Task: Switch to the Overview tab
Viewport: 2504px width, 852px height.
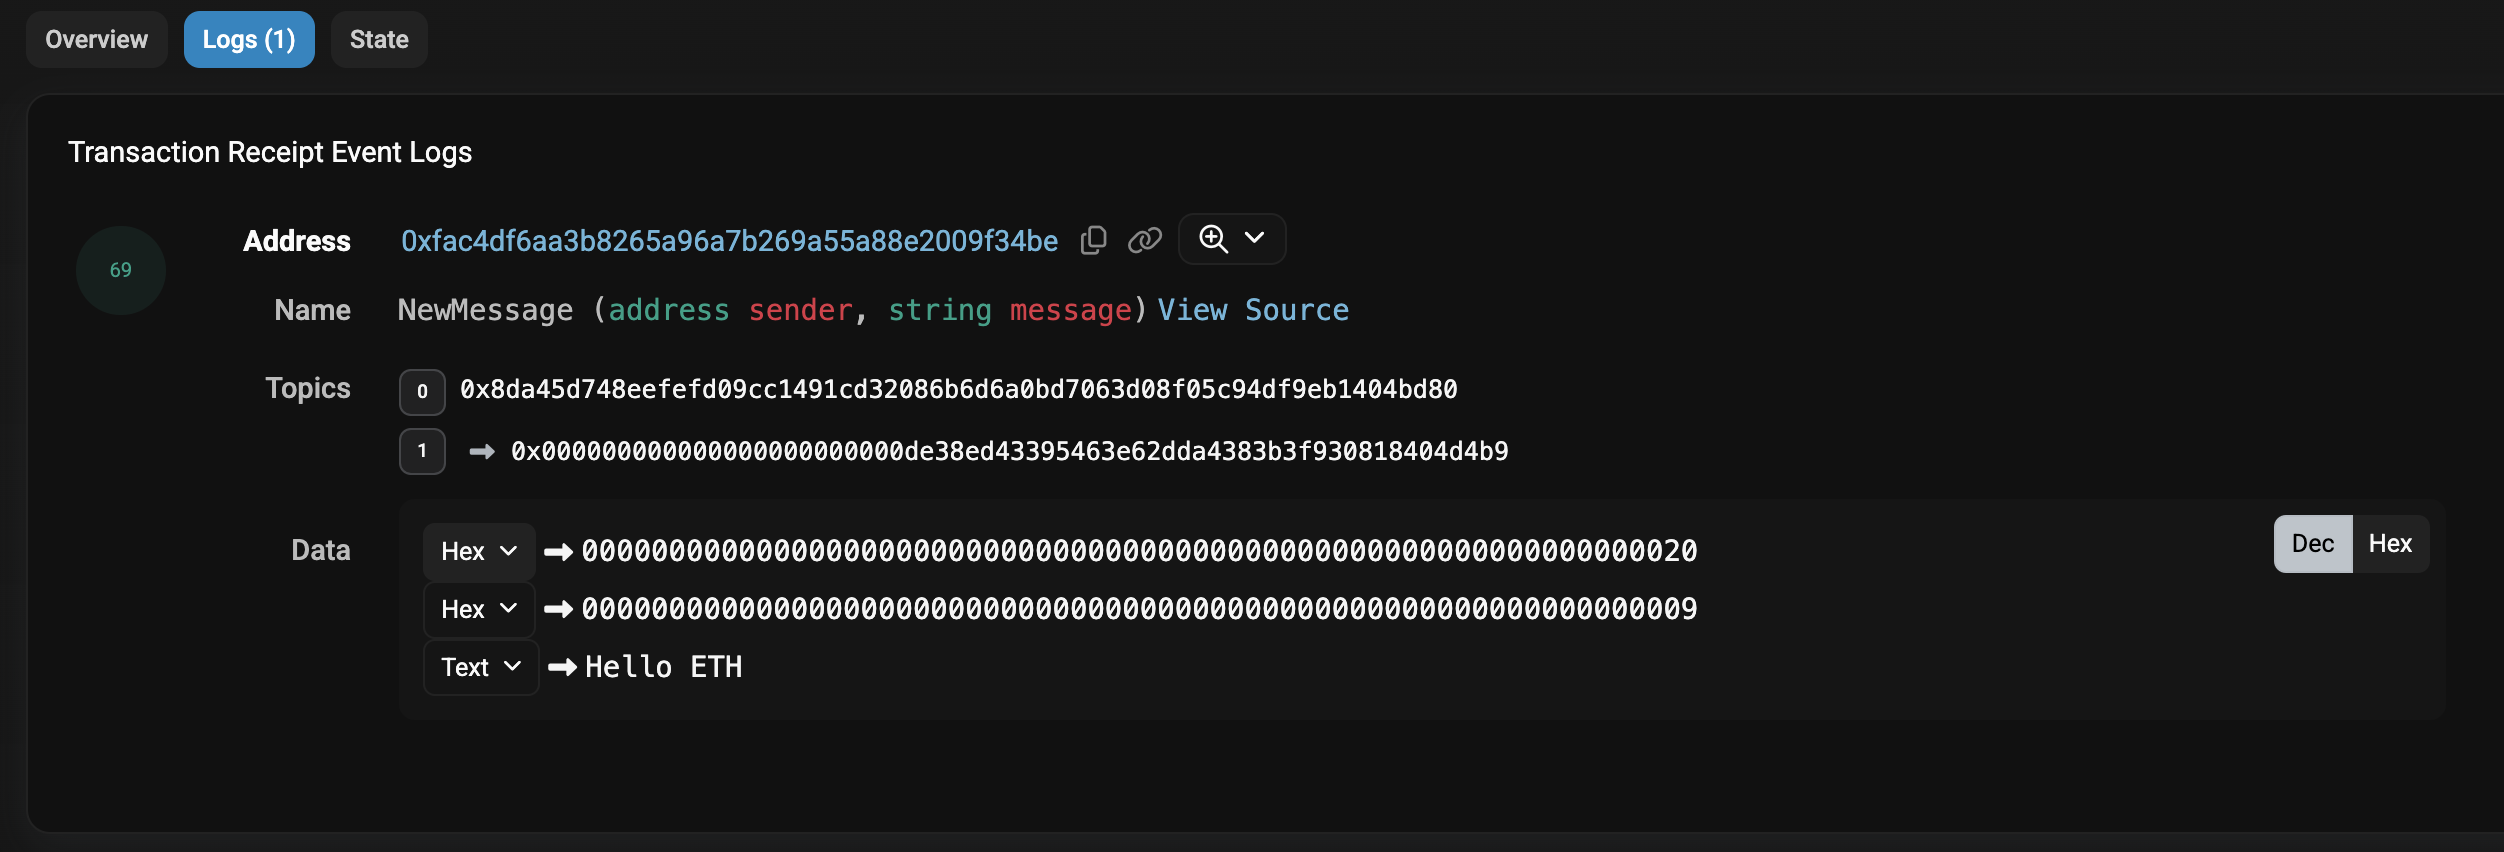Action: 97,40
